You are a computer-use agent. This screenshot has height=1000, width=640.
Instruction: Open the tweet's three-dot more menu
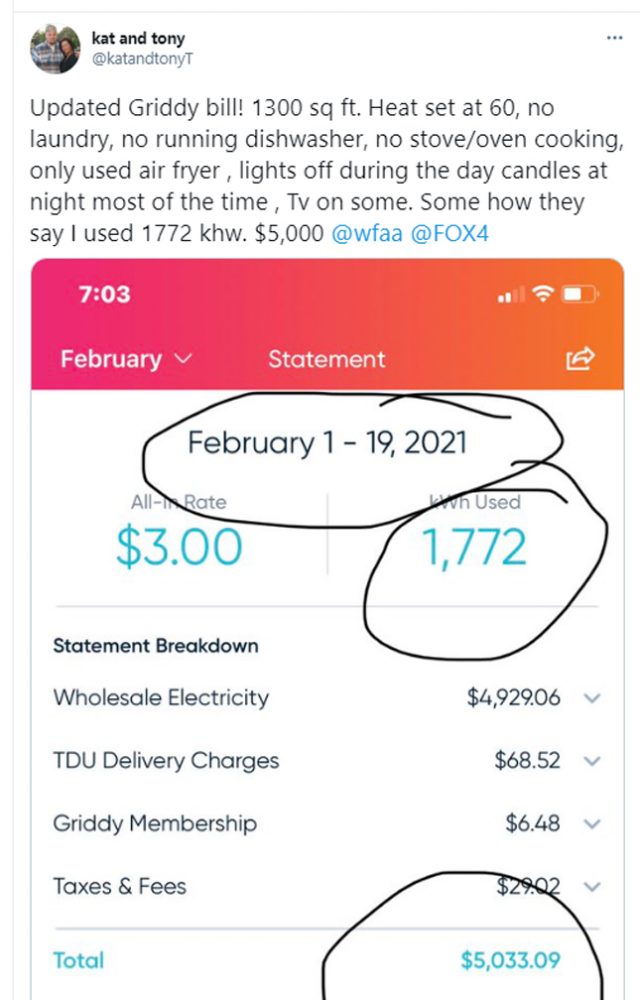(615, 39)
